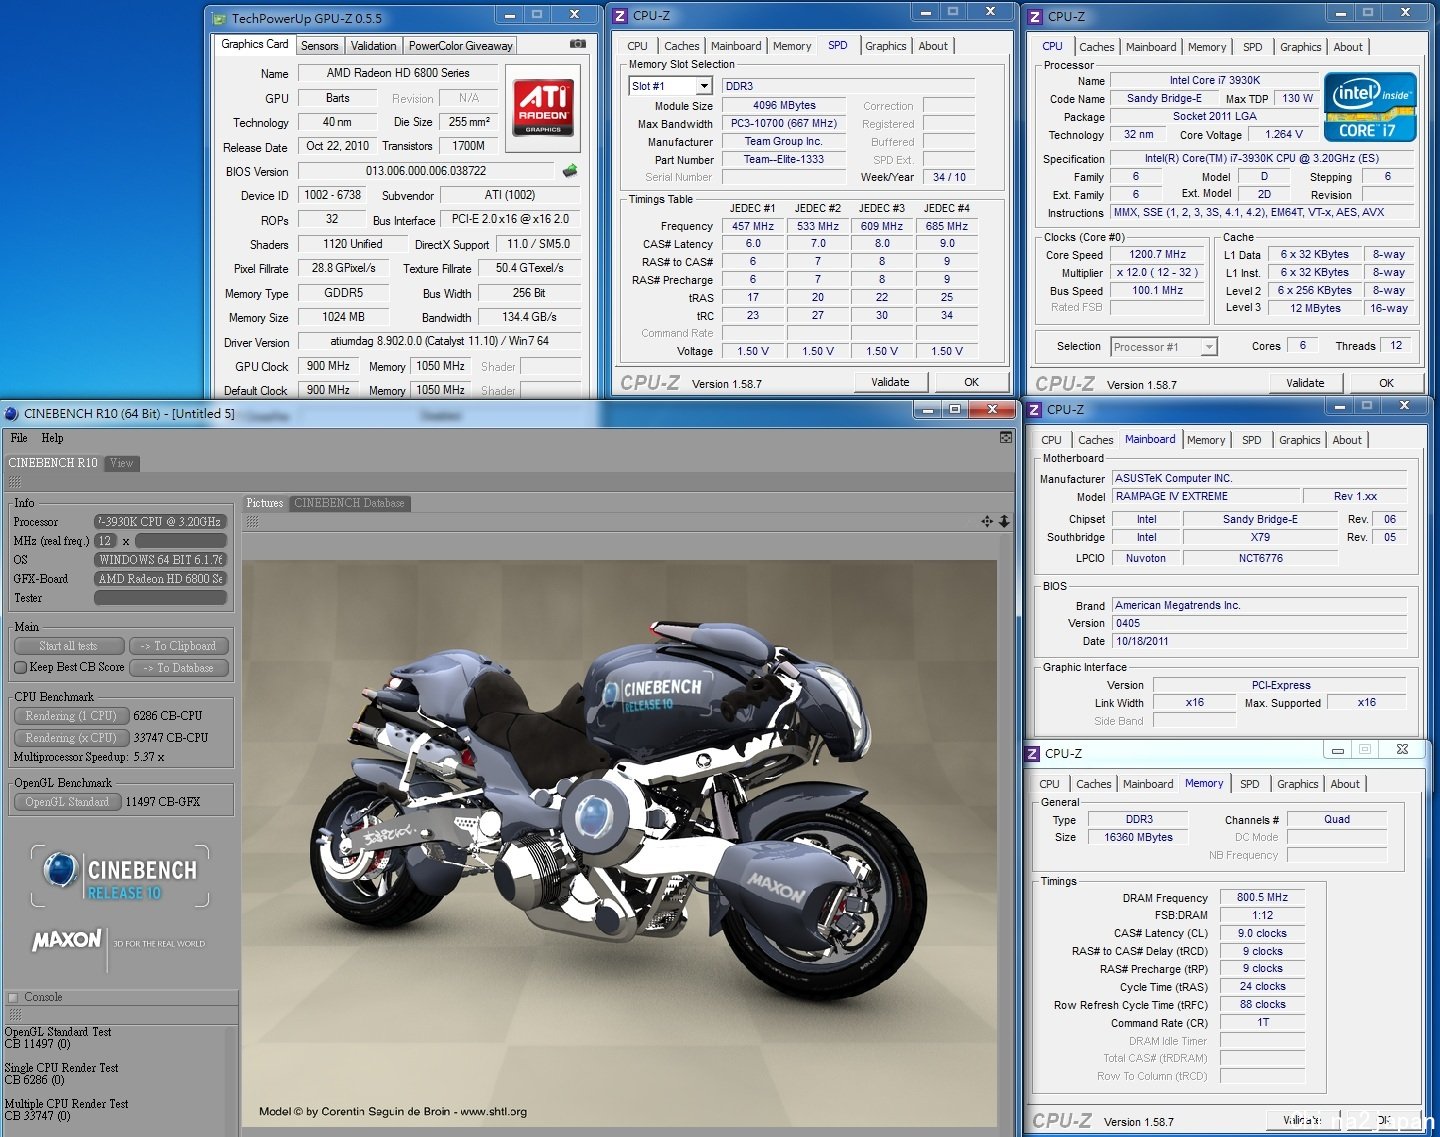The height and width of the screenshot is (1137, 1440).
Task: Click the 1200.7 MHz Core Speed value
Action: click(x=1157, y=254)
